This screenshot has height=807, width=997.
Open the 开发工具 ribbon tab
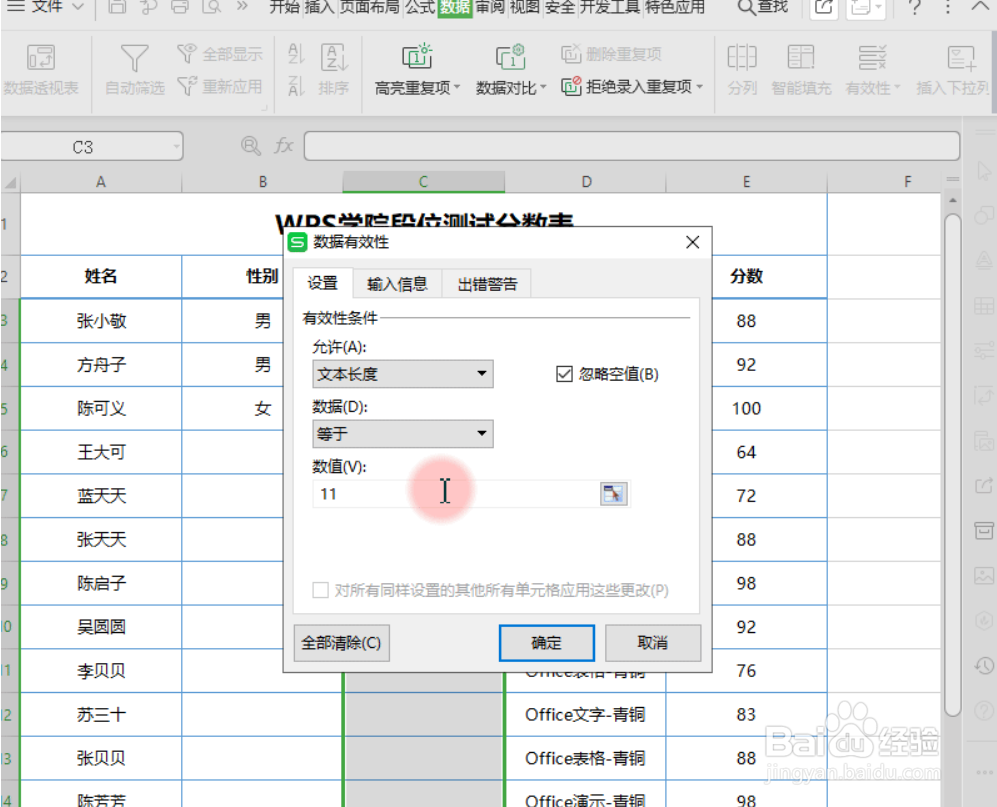(x=610, y=8)
